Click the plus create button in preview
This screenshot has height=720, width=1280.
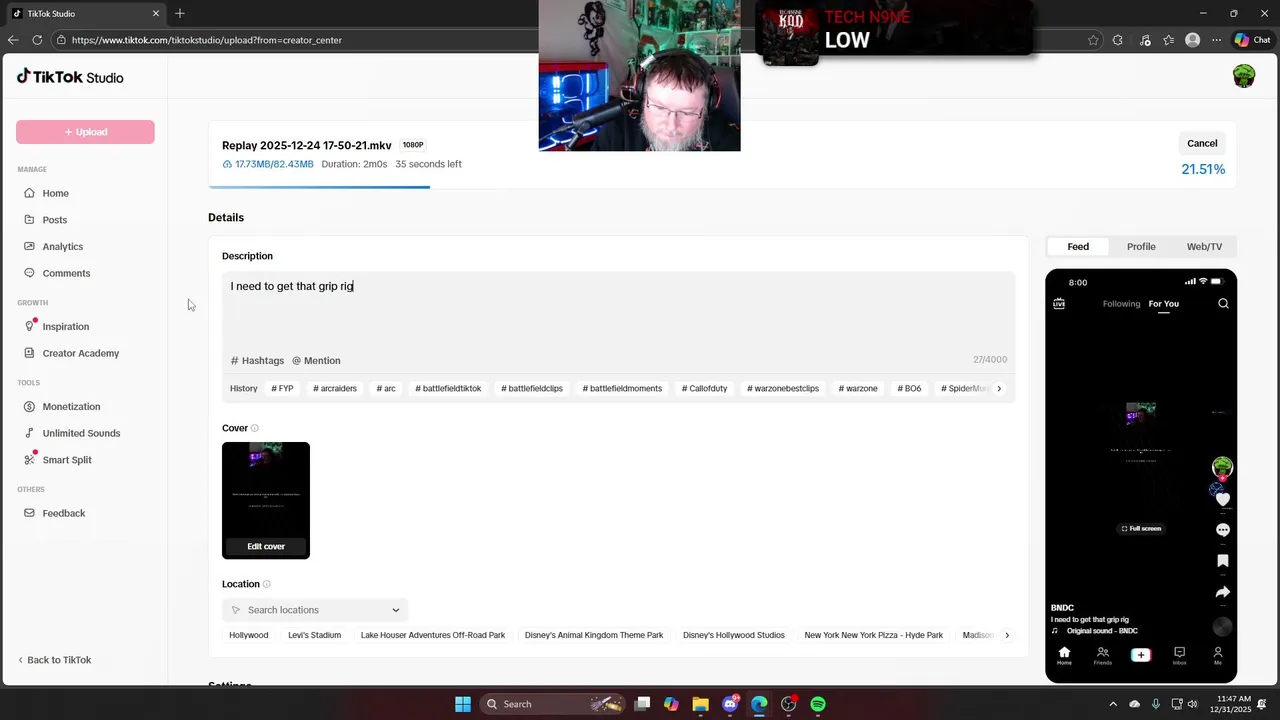click(x=1141, y=655)
